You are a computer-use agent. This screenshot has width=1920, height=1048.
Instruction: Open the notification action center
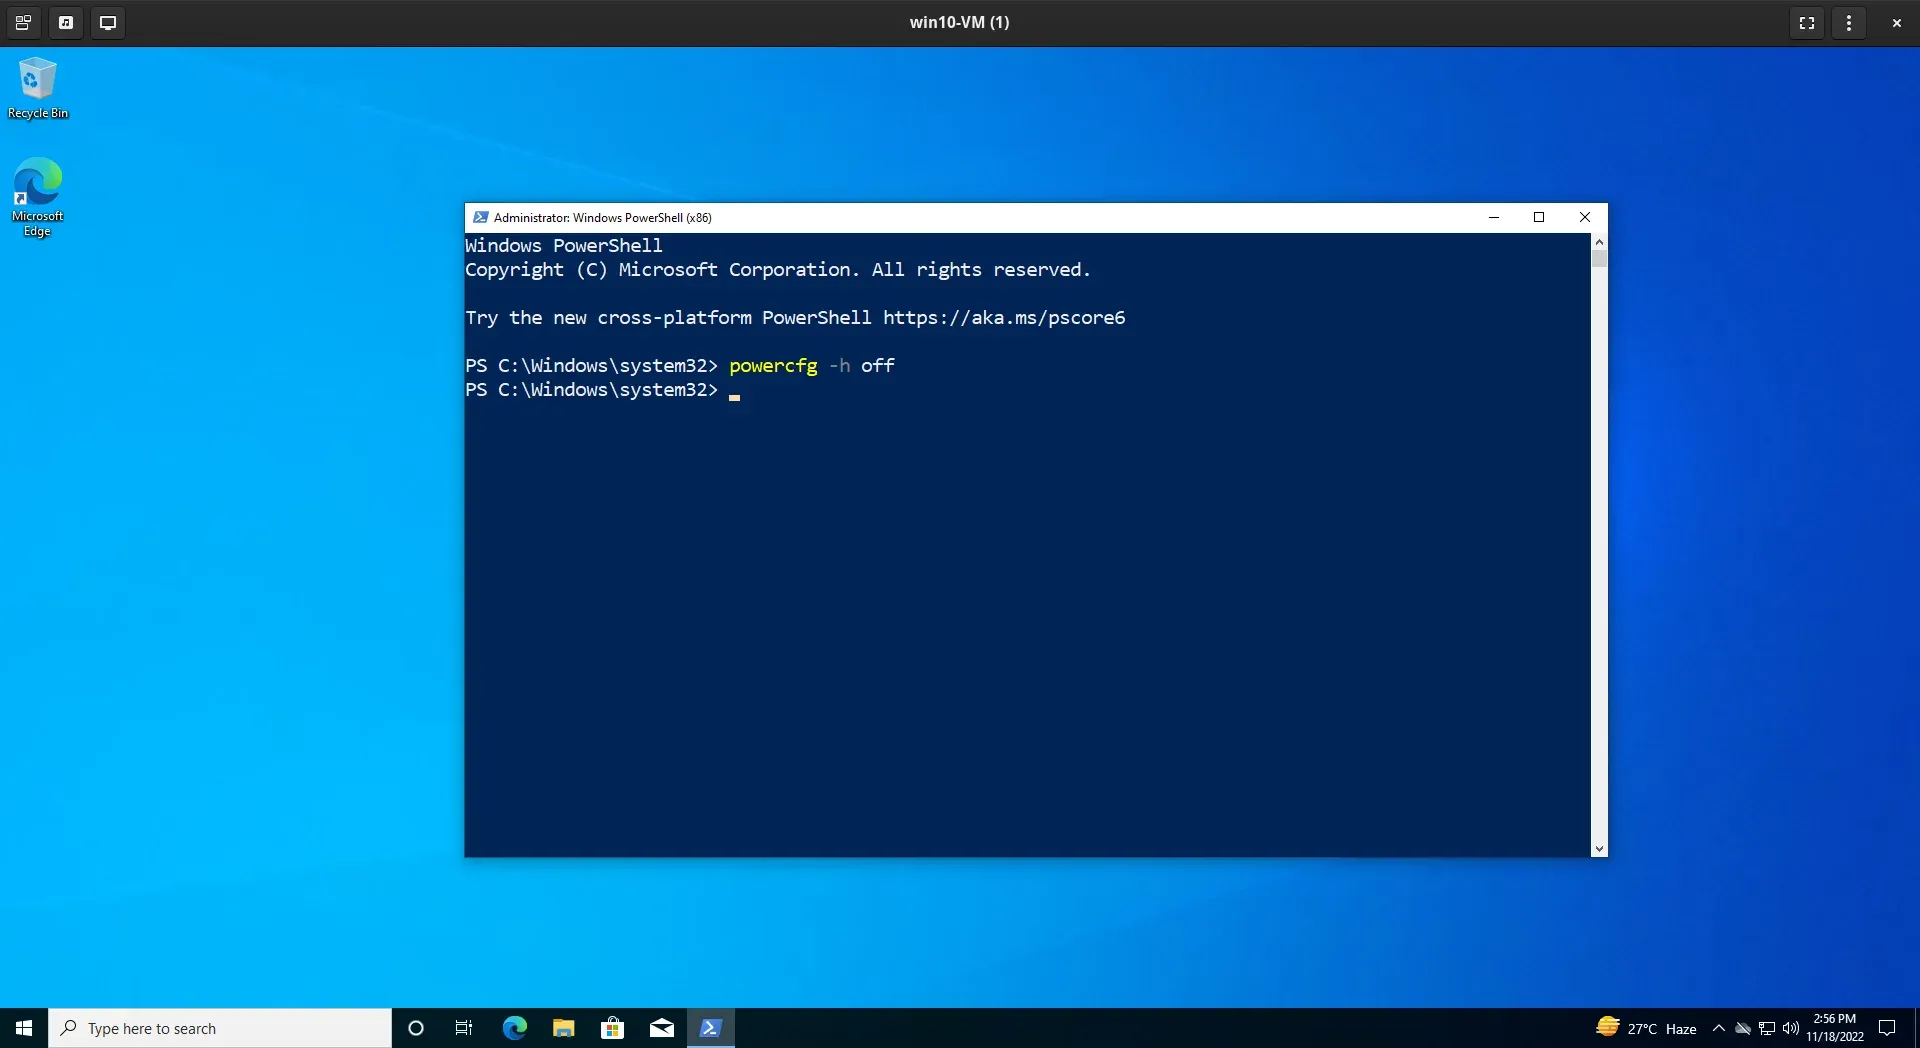point(1887,1028)
